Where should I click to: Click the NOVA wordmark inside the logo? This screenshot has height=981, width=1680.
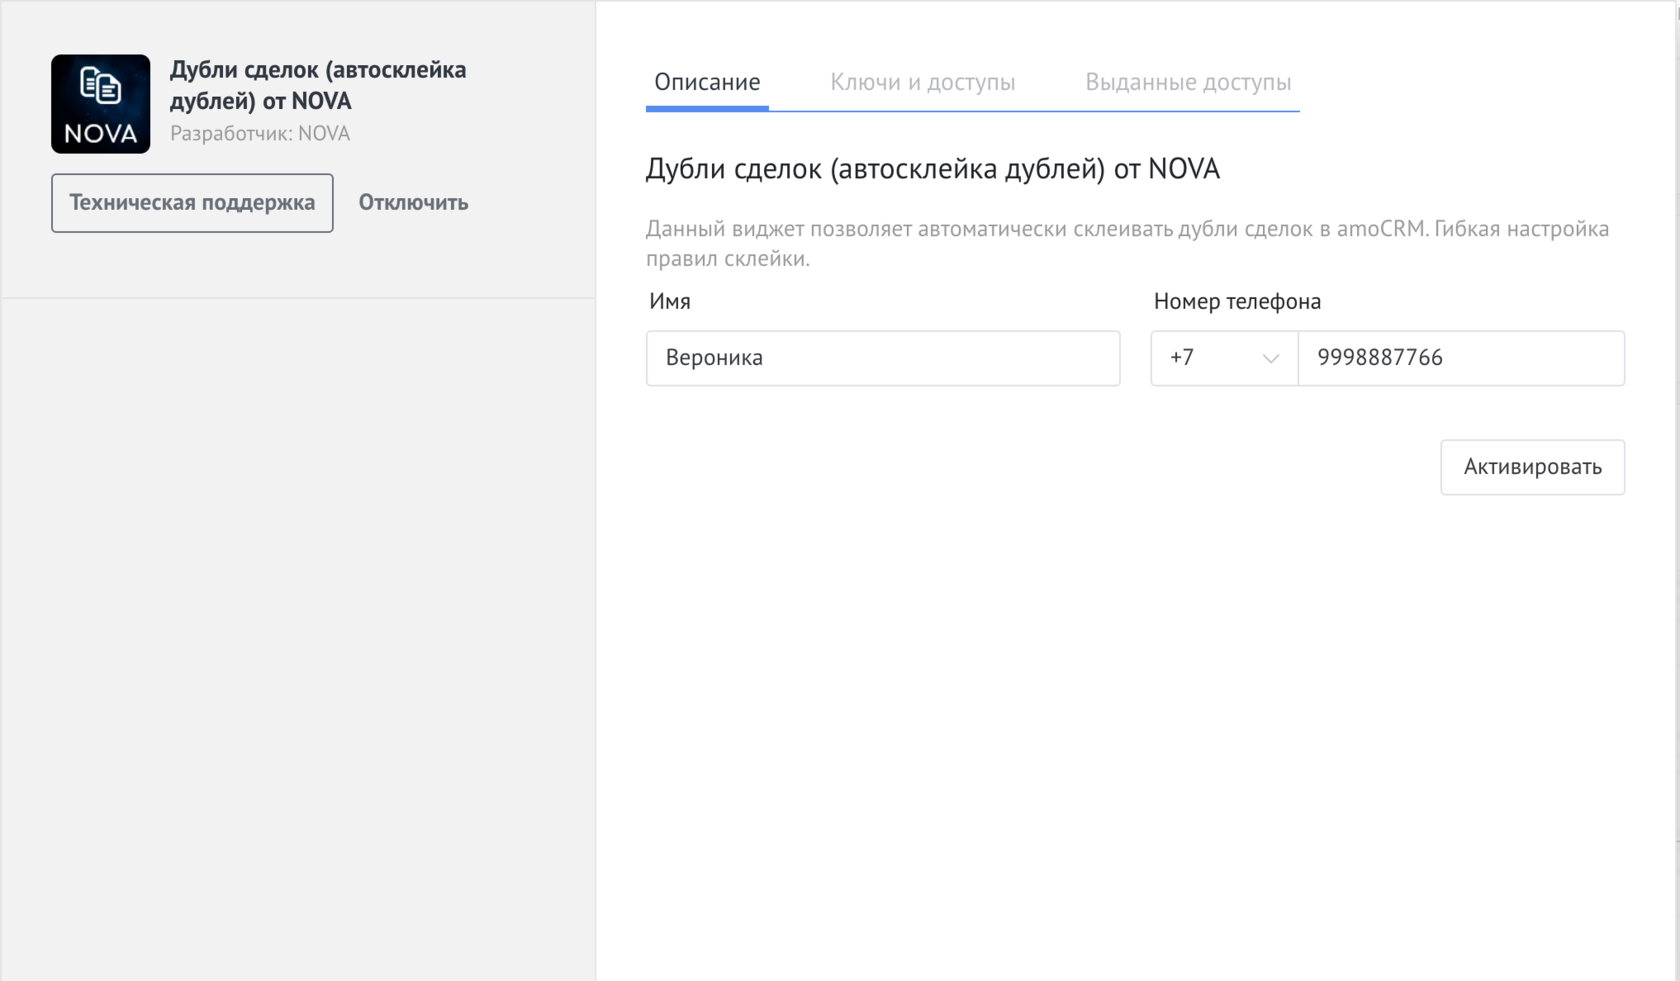coord(100,134)
